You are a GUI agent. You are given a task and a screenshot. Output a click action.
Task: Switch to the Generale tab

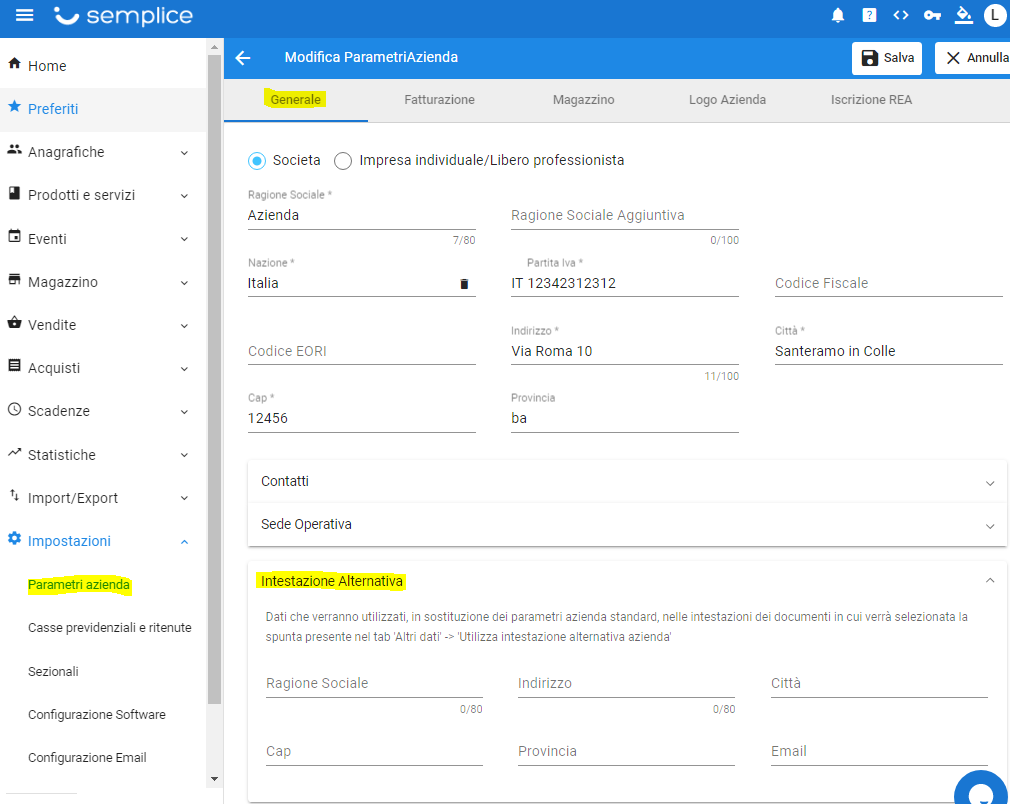(296, 100)
